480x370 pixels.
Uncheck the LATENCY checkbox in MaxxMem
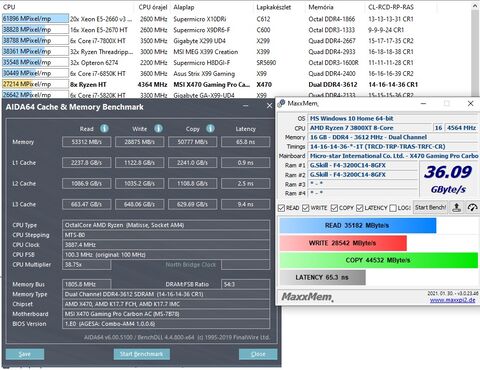tap(359, 208)
